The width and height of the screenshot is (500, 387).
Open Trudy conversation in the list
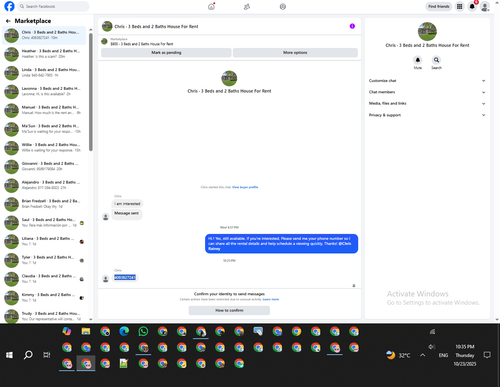(44, 315)
